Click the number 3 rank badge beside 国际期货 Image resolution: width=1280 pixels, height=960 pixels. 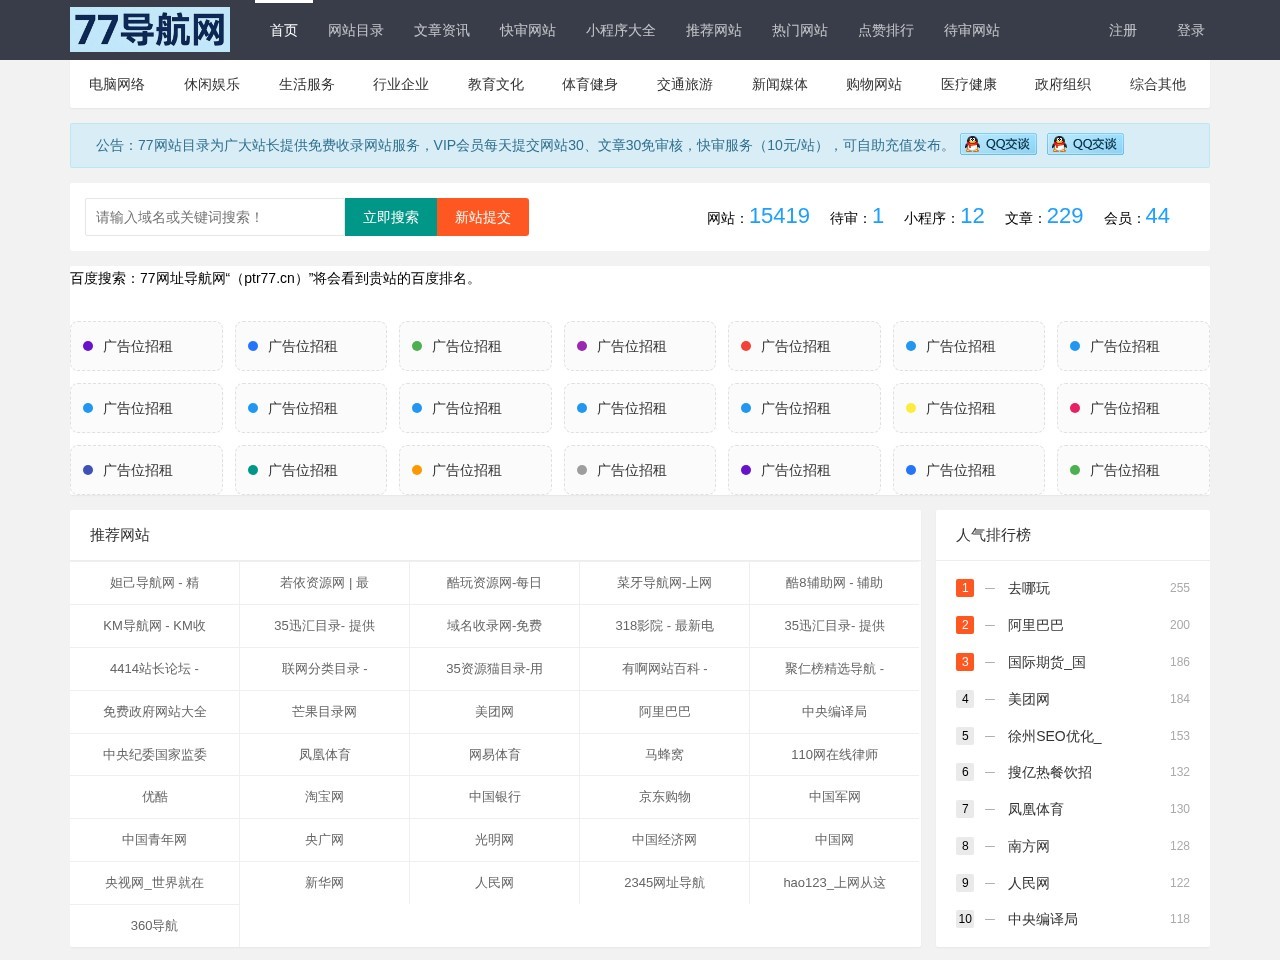(965, 662)
